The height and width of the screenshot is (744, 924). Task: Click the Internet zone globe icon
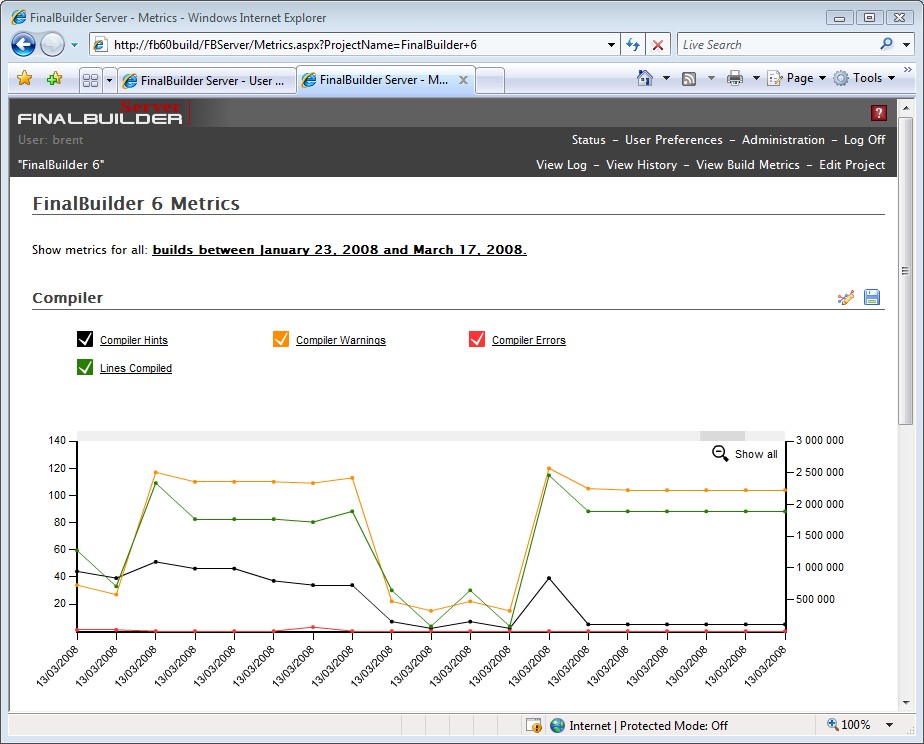[557, 725]
